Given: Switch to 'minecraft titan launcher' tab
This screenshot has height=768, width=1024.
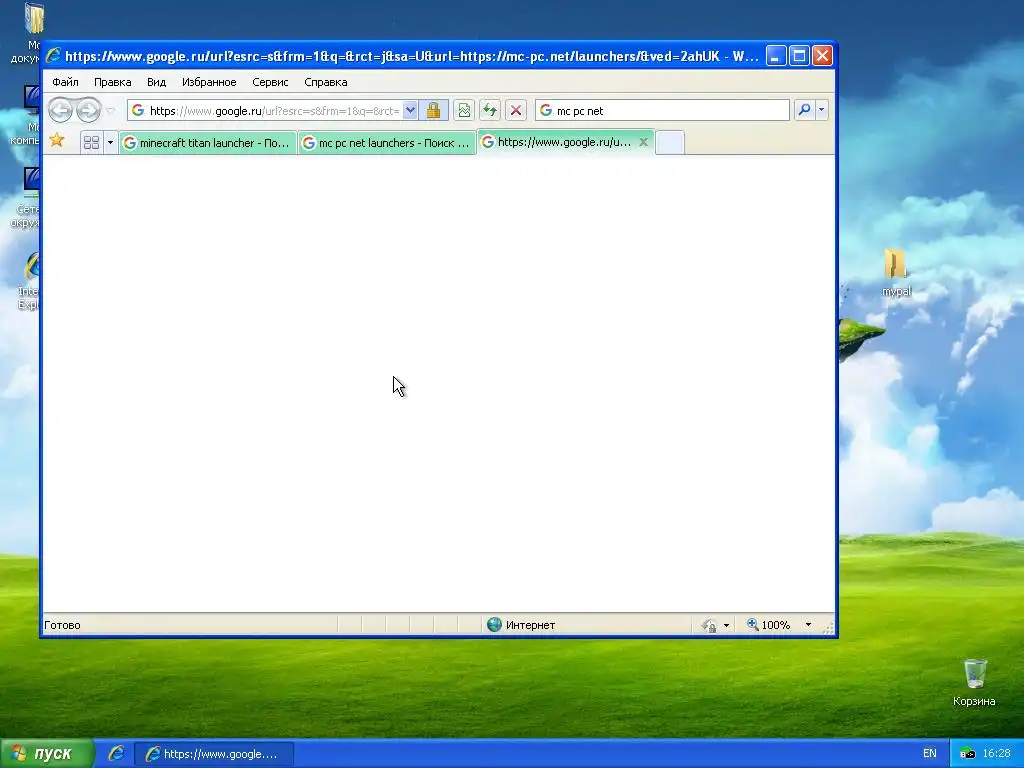Looking at the screenshot, I should (x=208, y=142).
